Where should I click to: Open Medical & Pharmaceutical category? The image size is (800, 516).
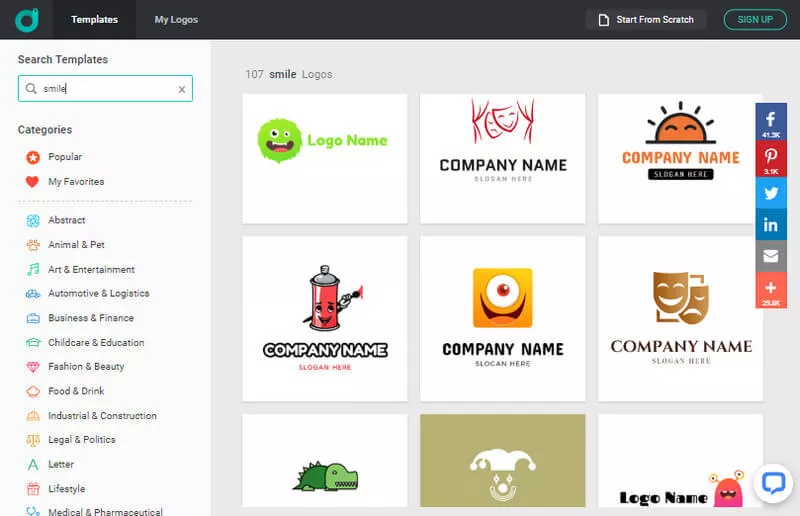pos(105,511)
